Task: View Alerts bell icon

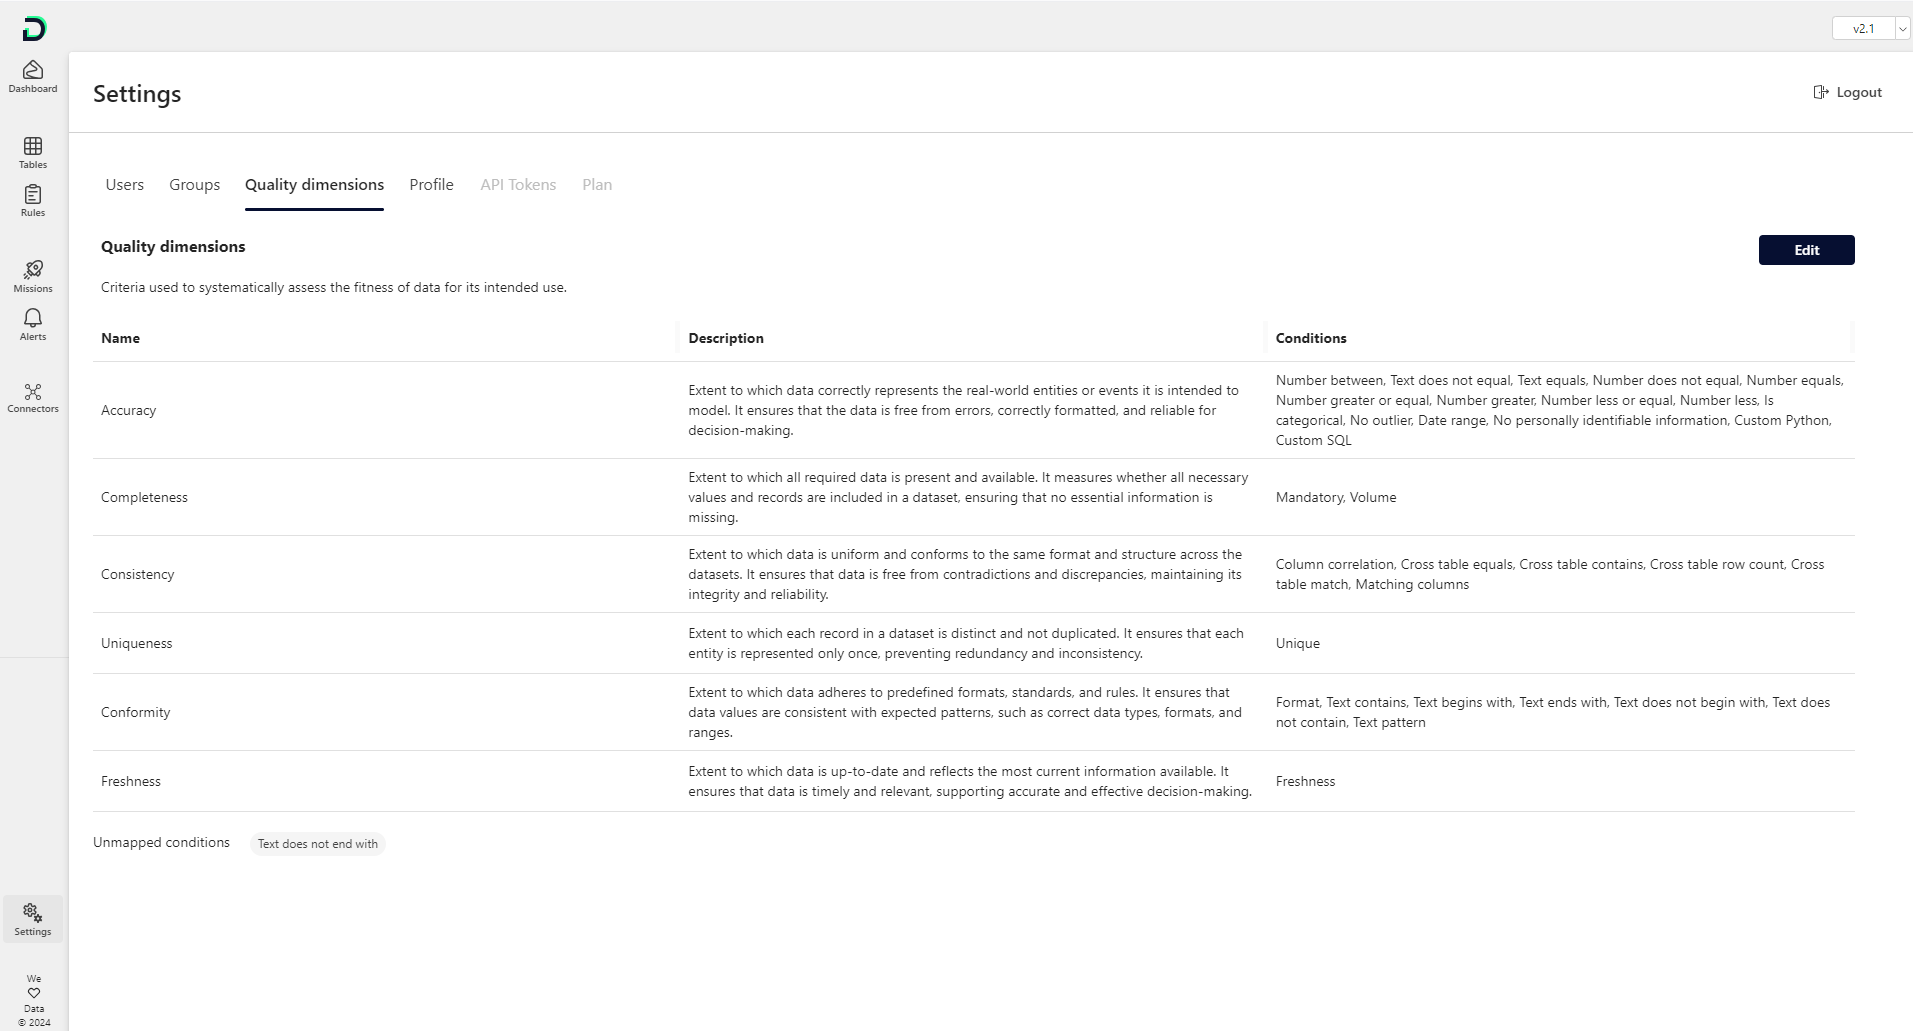Action: (x=33, y=319)
